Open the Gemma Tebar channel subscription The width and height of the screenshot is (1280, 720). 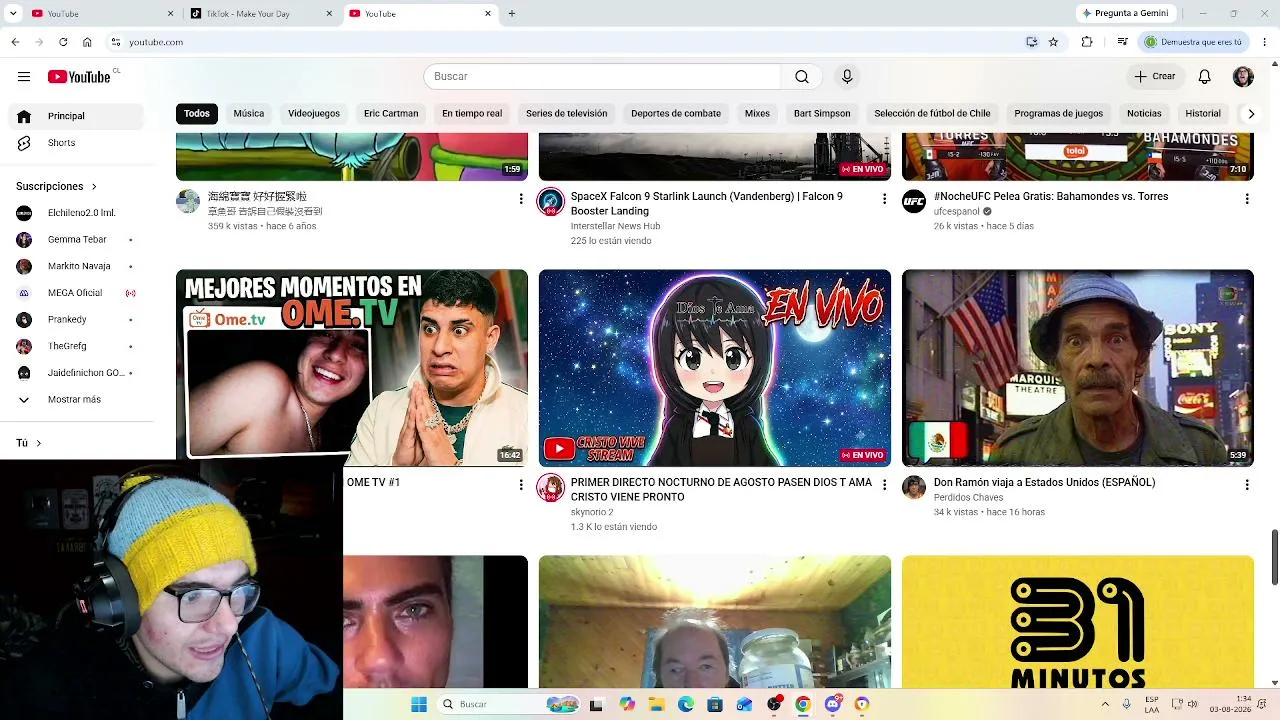[77, 240]
